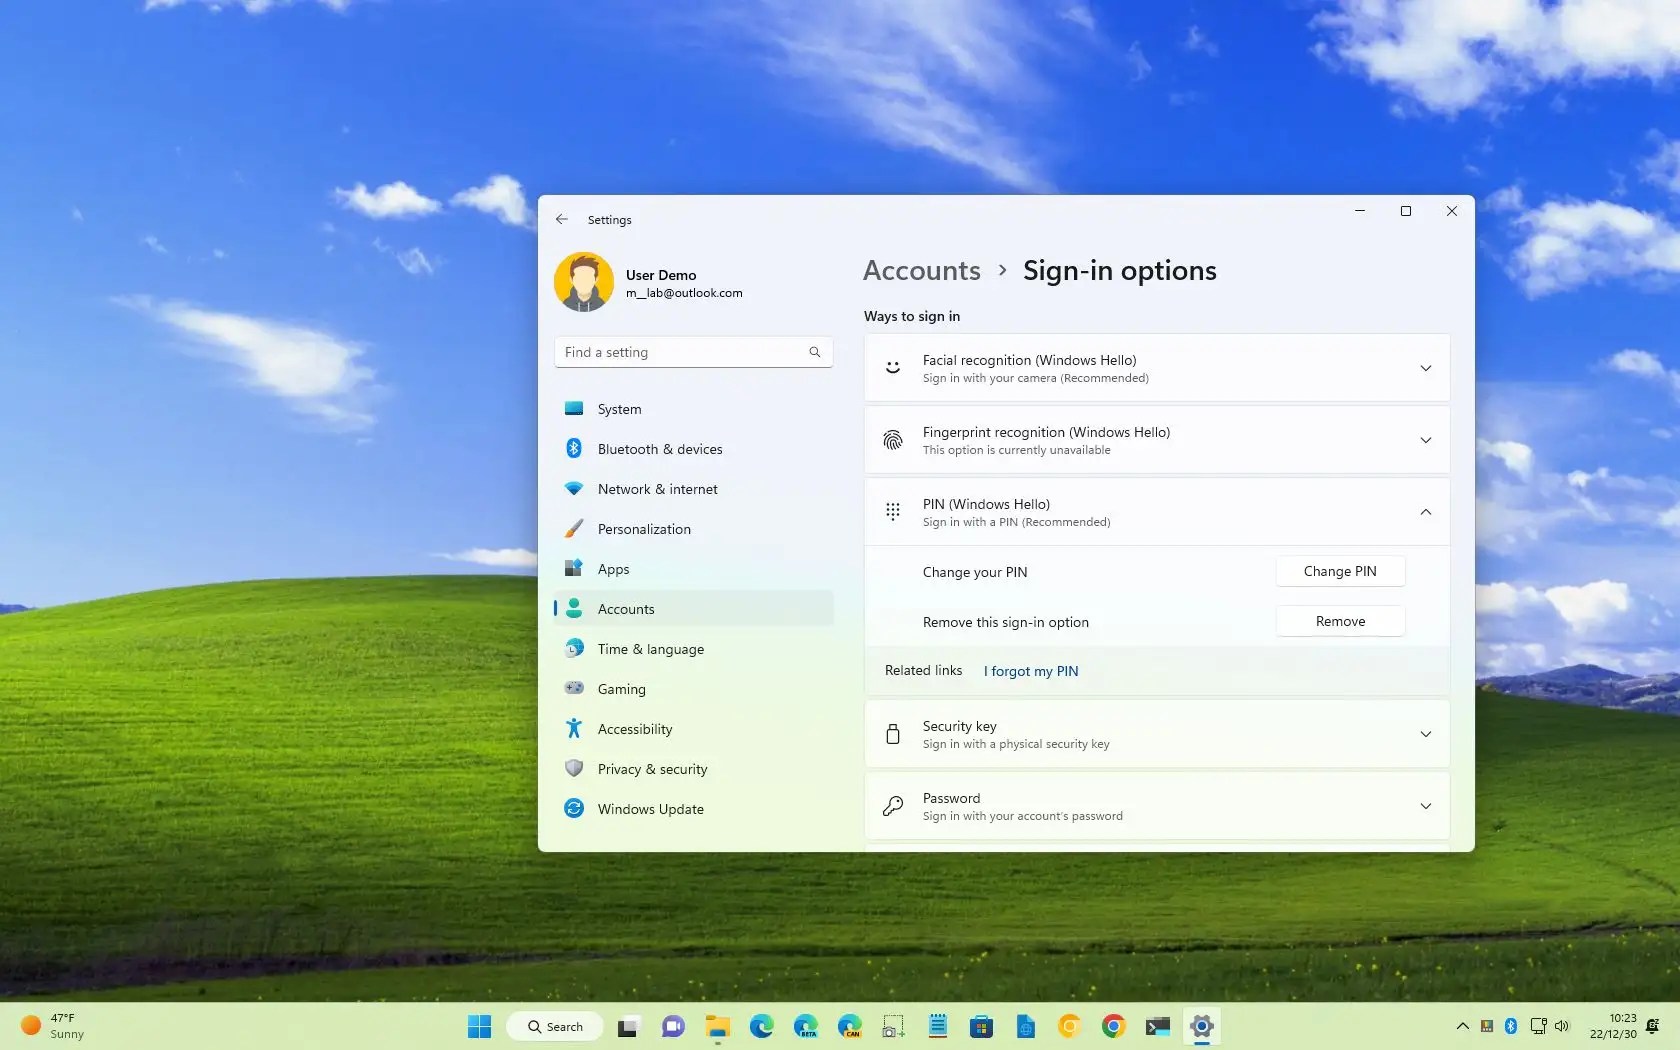Collapse the PIN (Windows Hello) section
This screenshot has height=1050, width=1680.
[x=1425, y=512]
